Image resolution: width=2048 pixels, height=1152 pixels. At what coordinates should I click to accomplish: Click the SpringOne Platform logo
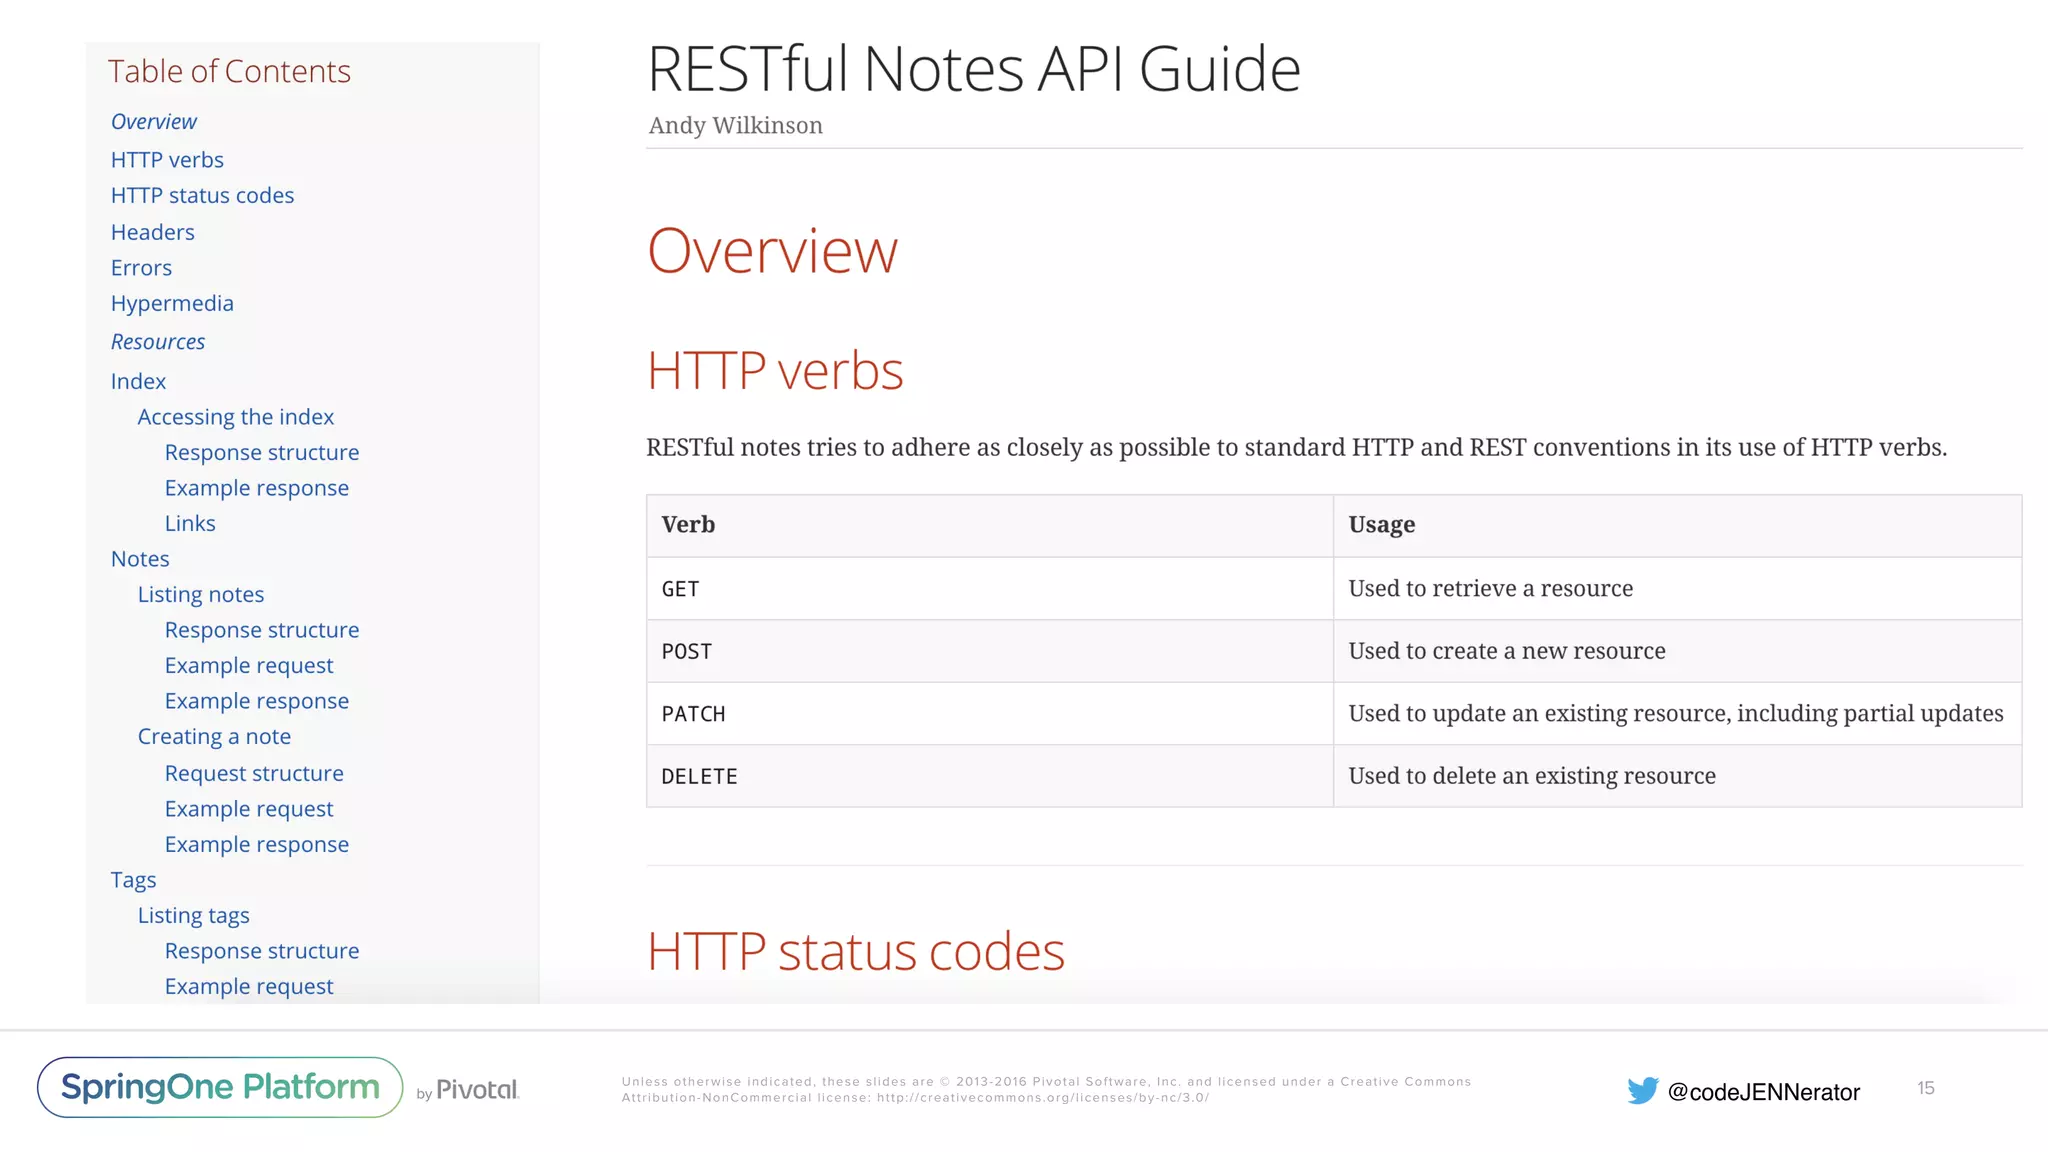point(220,1087)
